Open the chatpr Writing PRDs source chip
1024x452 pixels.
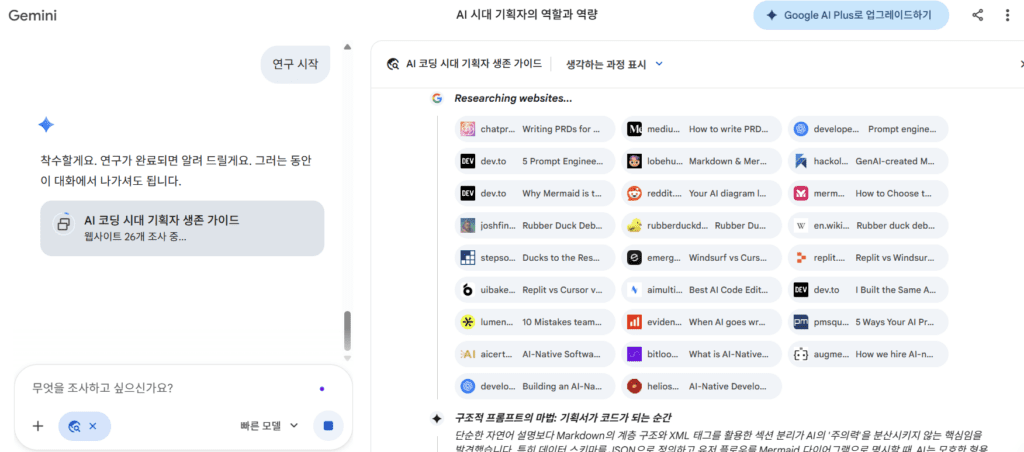click(535, 129)
